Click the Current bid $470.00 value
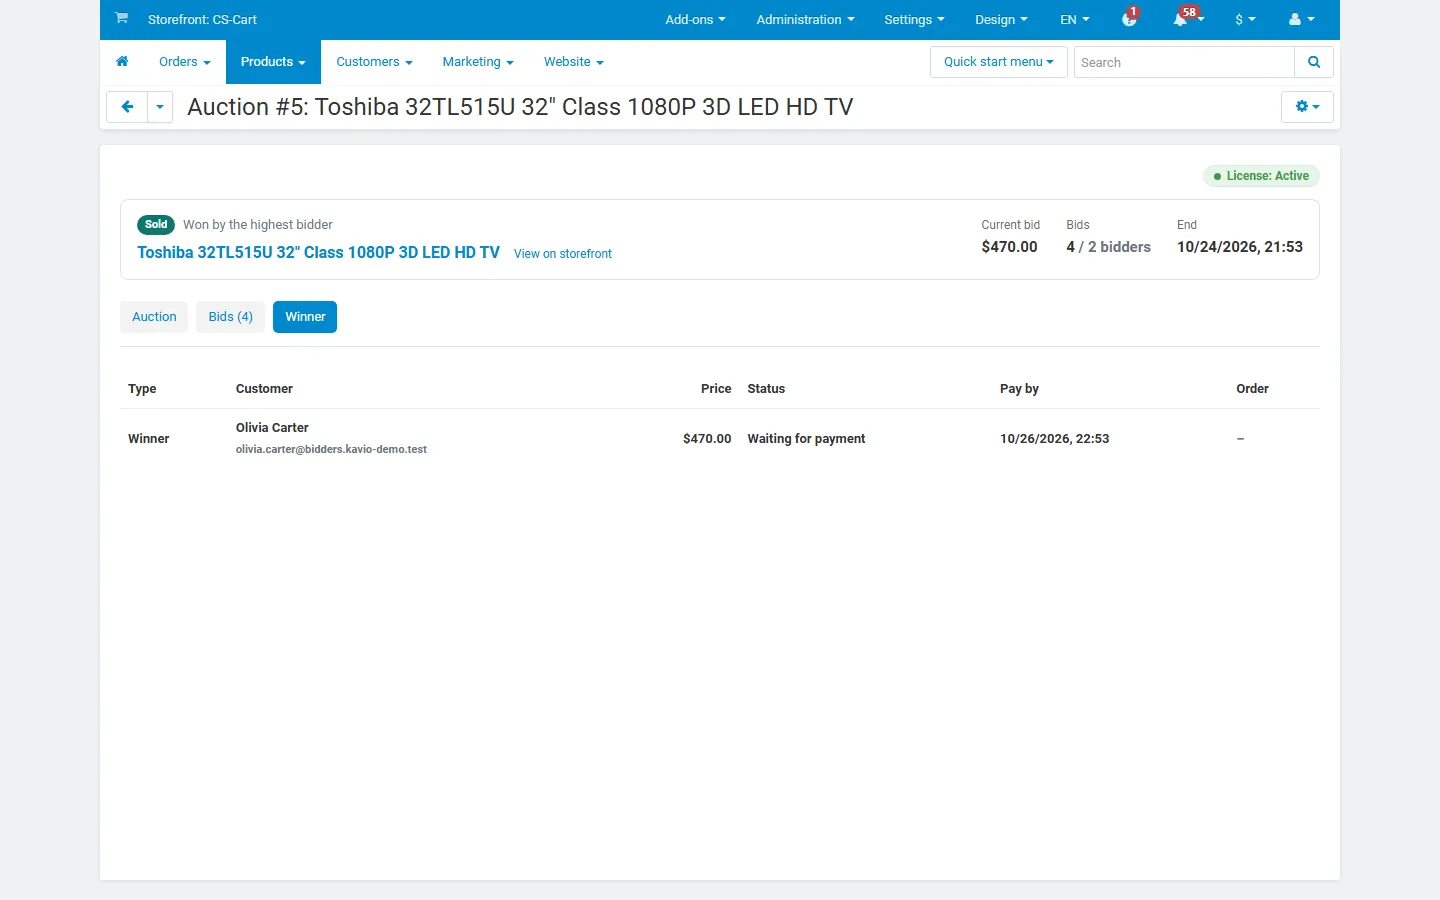This screenshot has width=1440, height=900. (1009, 247)
